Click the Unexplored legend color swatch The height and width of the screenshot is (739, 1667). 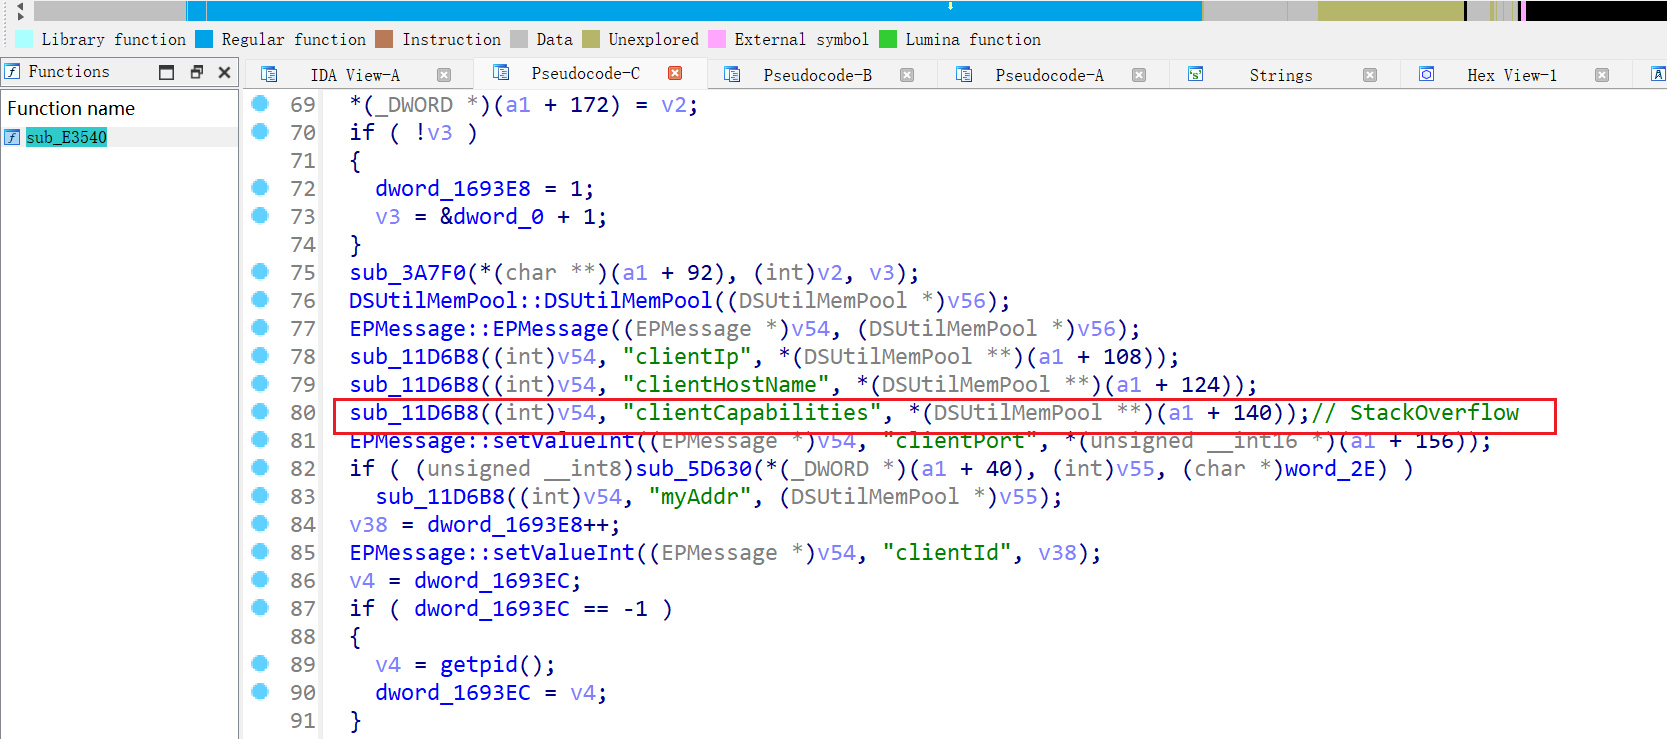pyautogui.click(x=591, y=39)
